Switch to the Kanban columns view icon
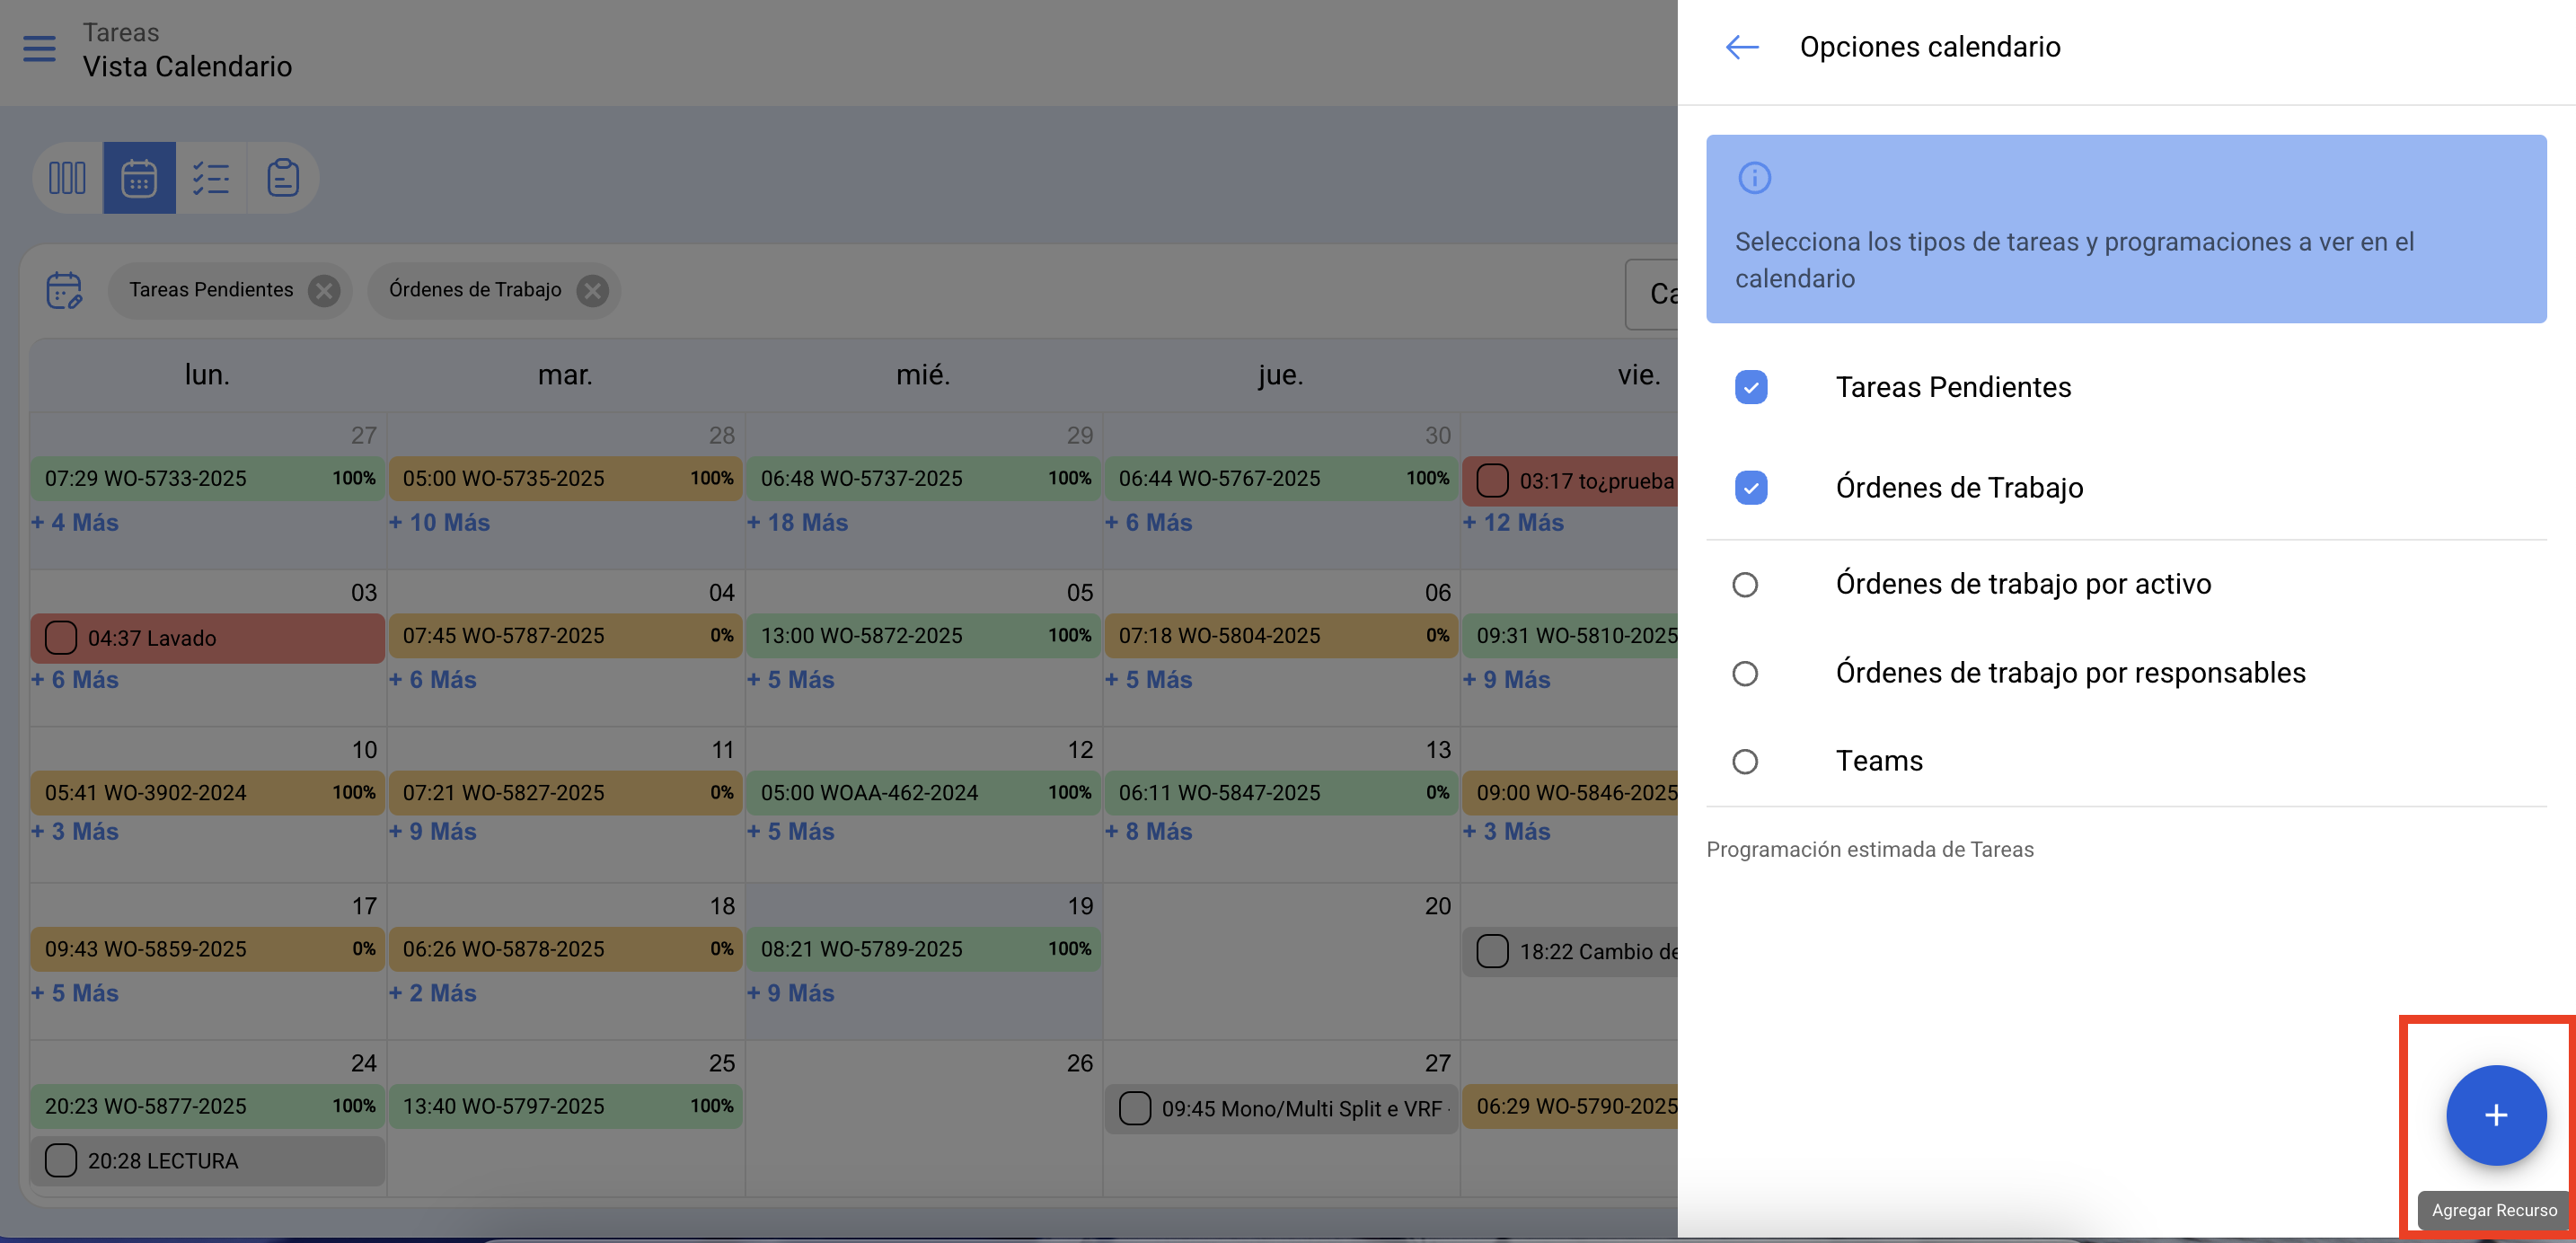This screenshot has width=2576, height=1243. coord(67,178)
